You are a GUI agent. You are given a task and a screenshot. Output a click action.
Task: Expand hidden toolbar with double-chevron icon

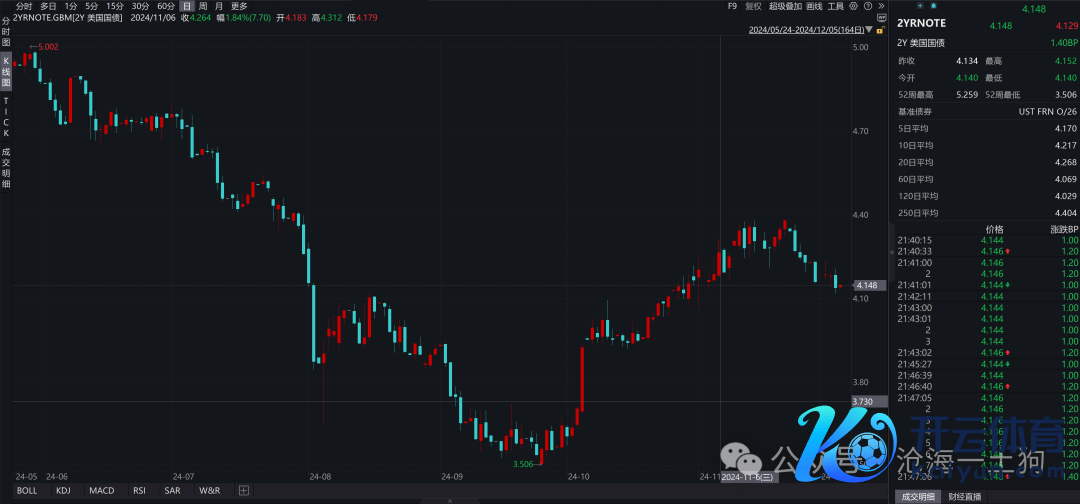(x=879, y=6)
